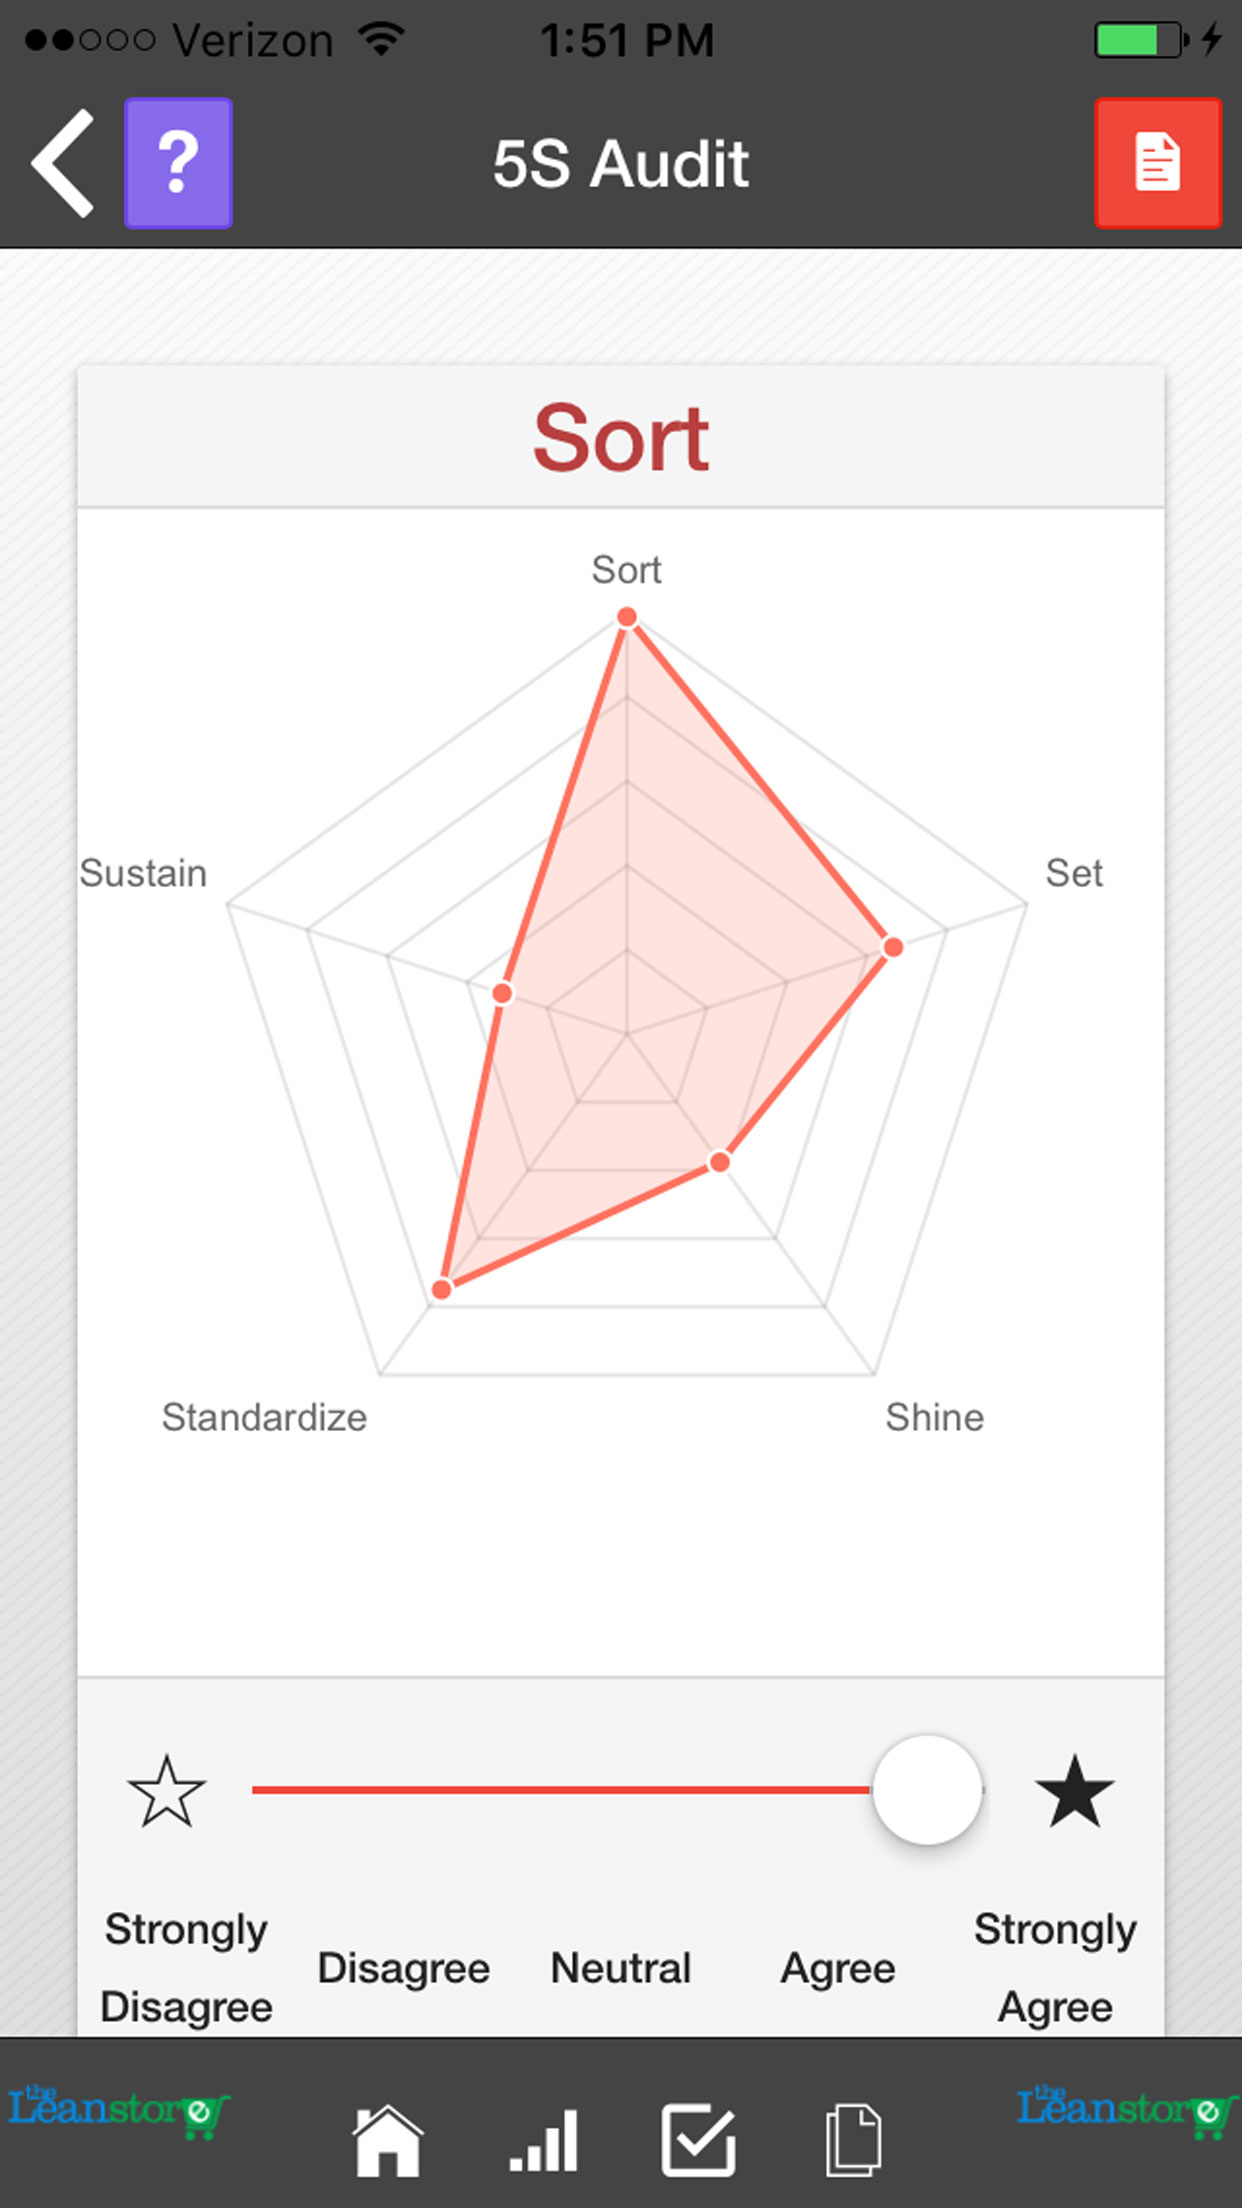Click the Set axis label on chart
Screen dimensions: 1242x2208
(1073, 873)
